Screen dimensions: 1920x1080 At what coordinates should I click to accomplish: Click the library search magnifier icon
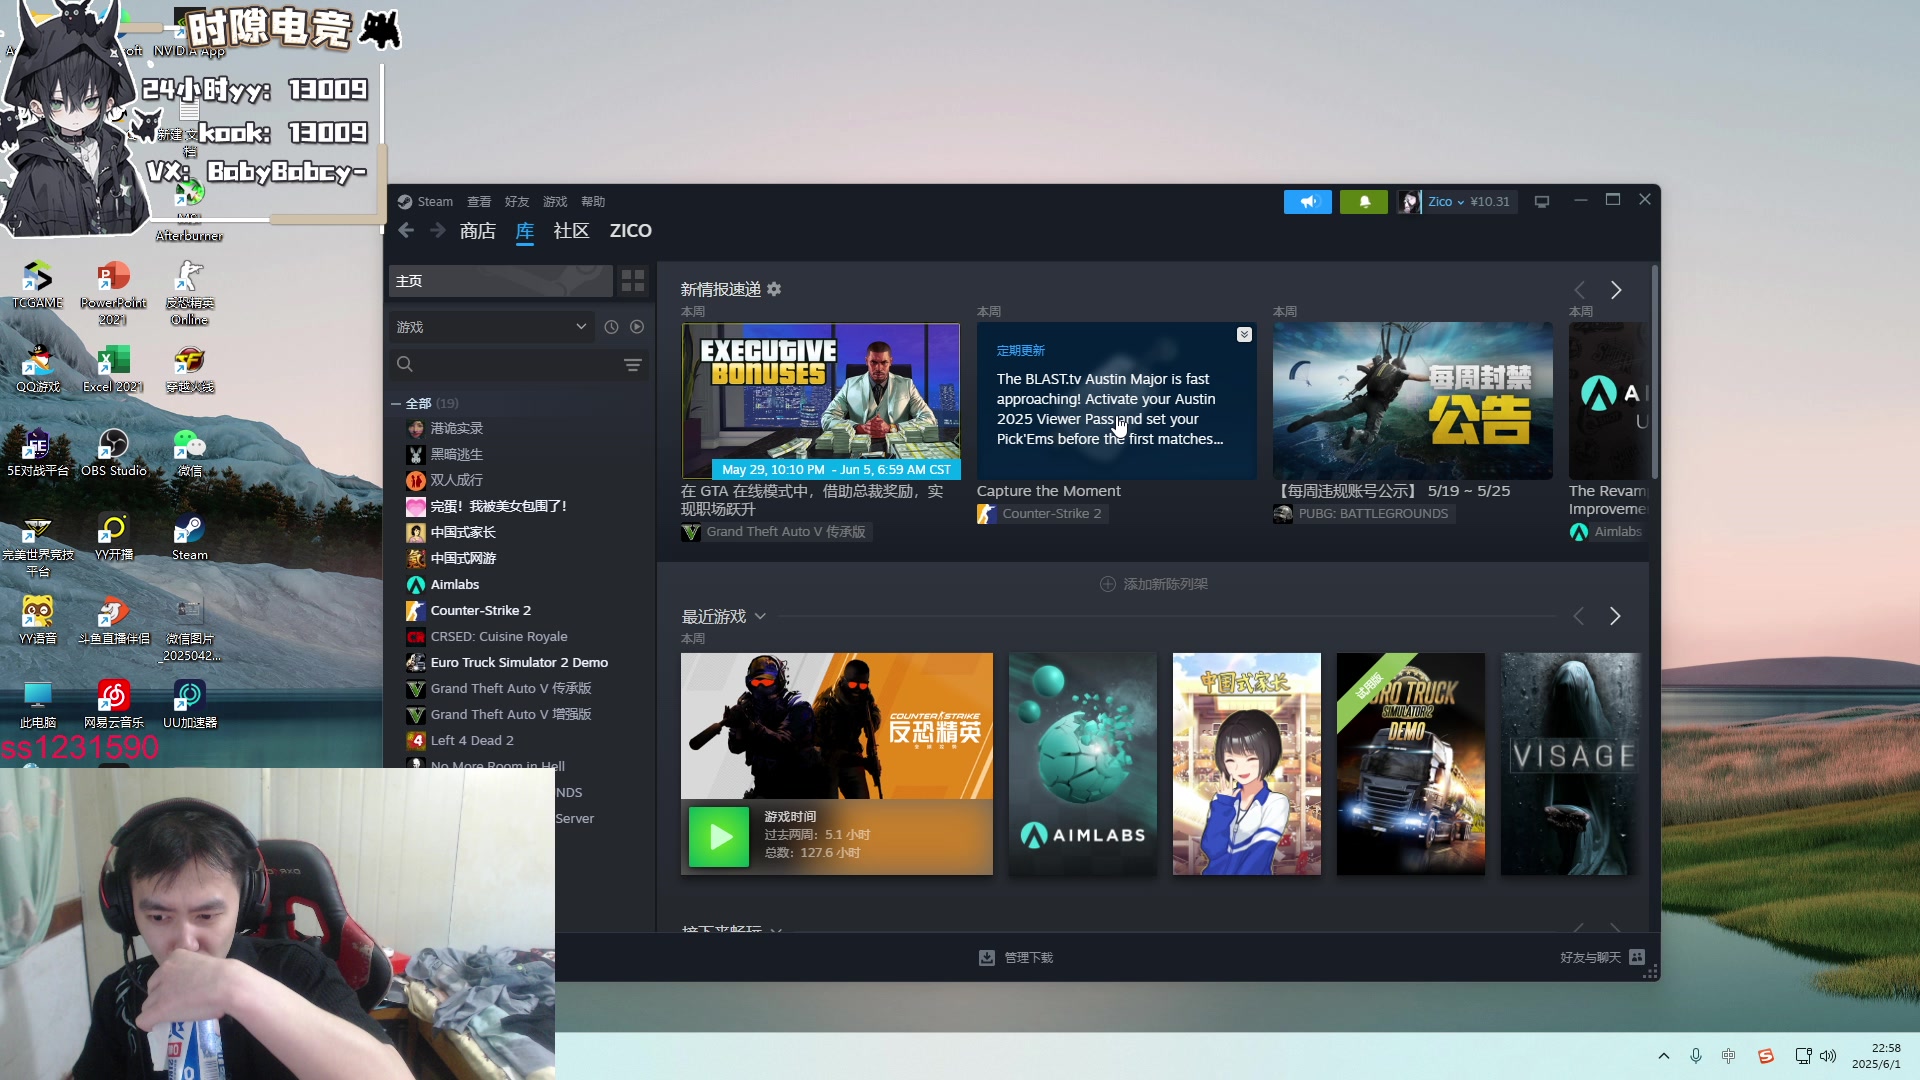(405, 365)
